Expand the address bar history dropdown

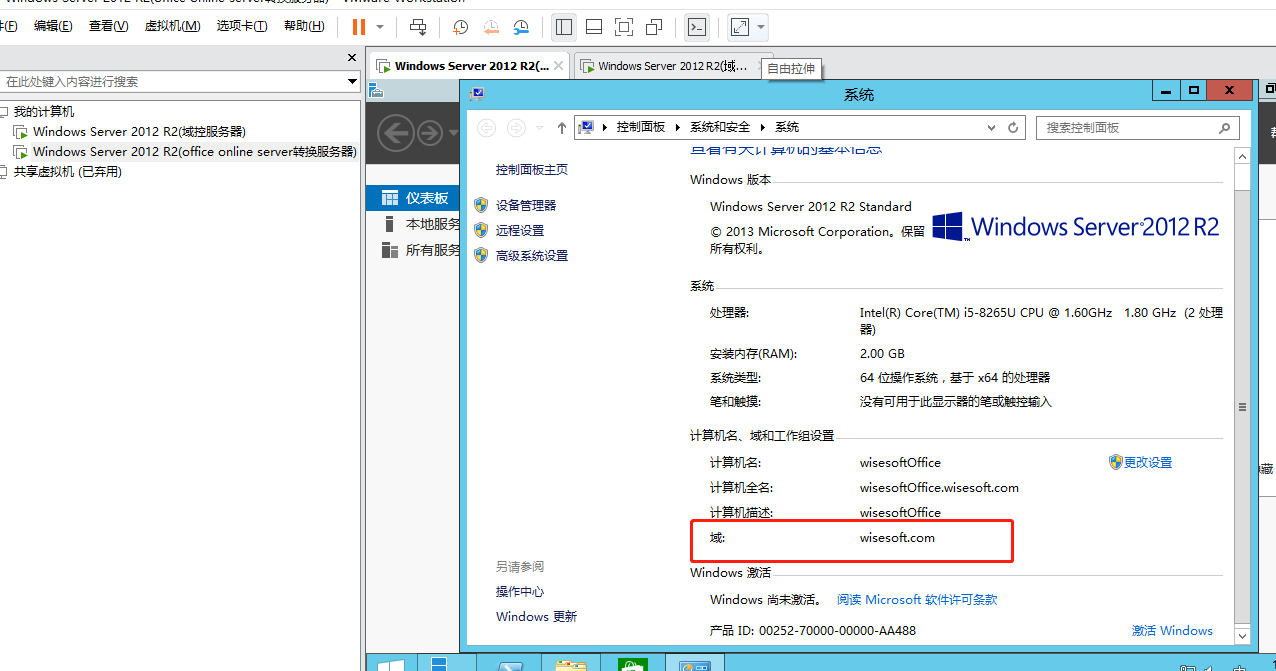point(992,128)
